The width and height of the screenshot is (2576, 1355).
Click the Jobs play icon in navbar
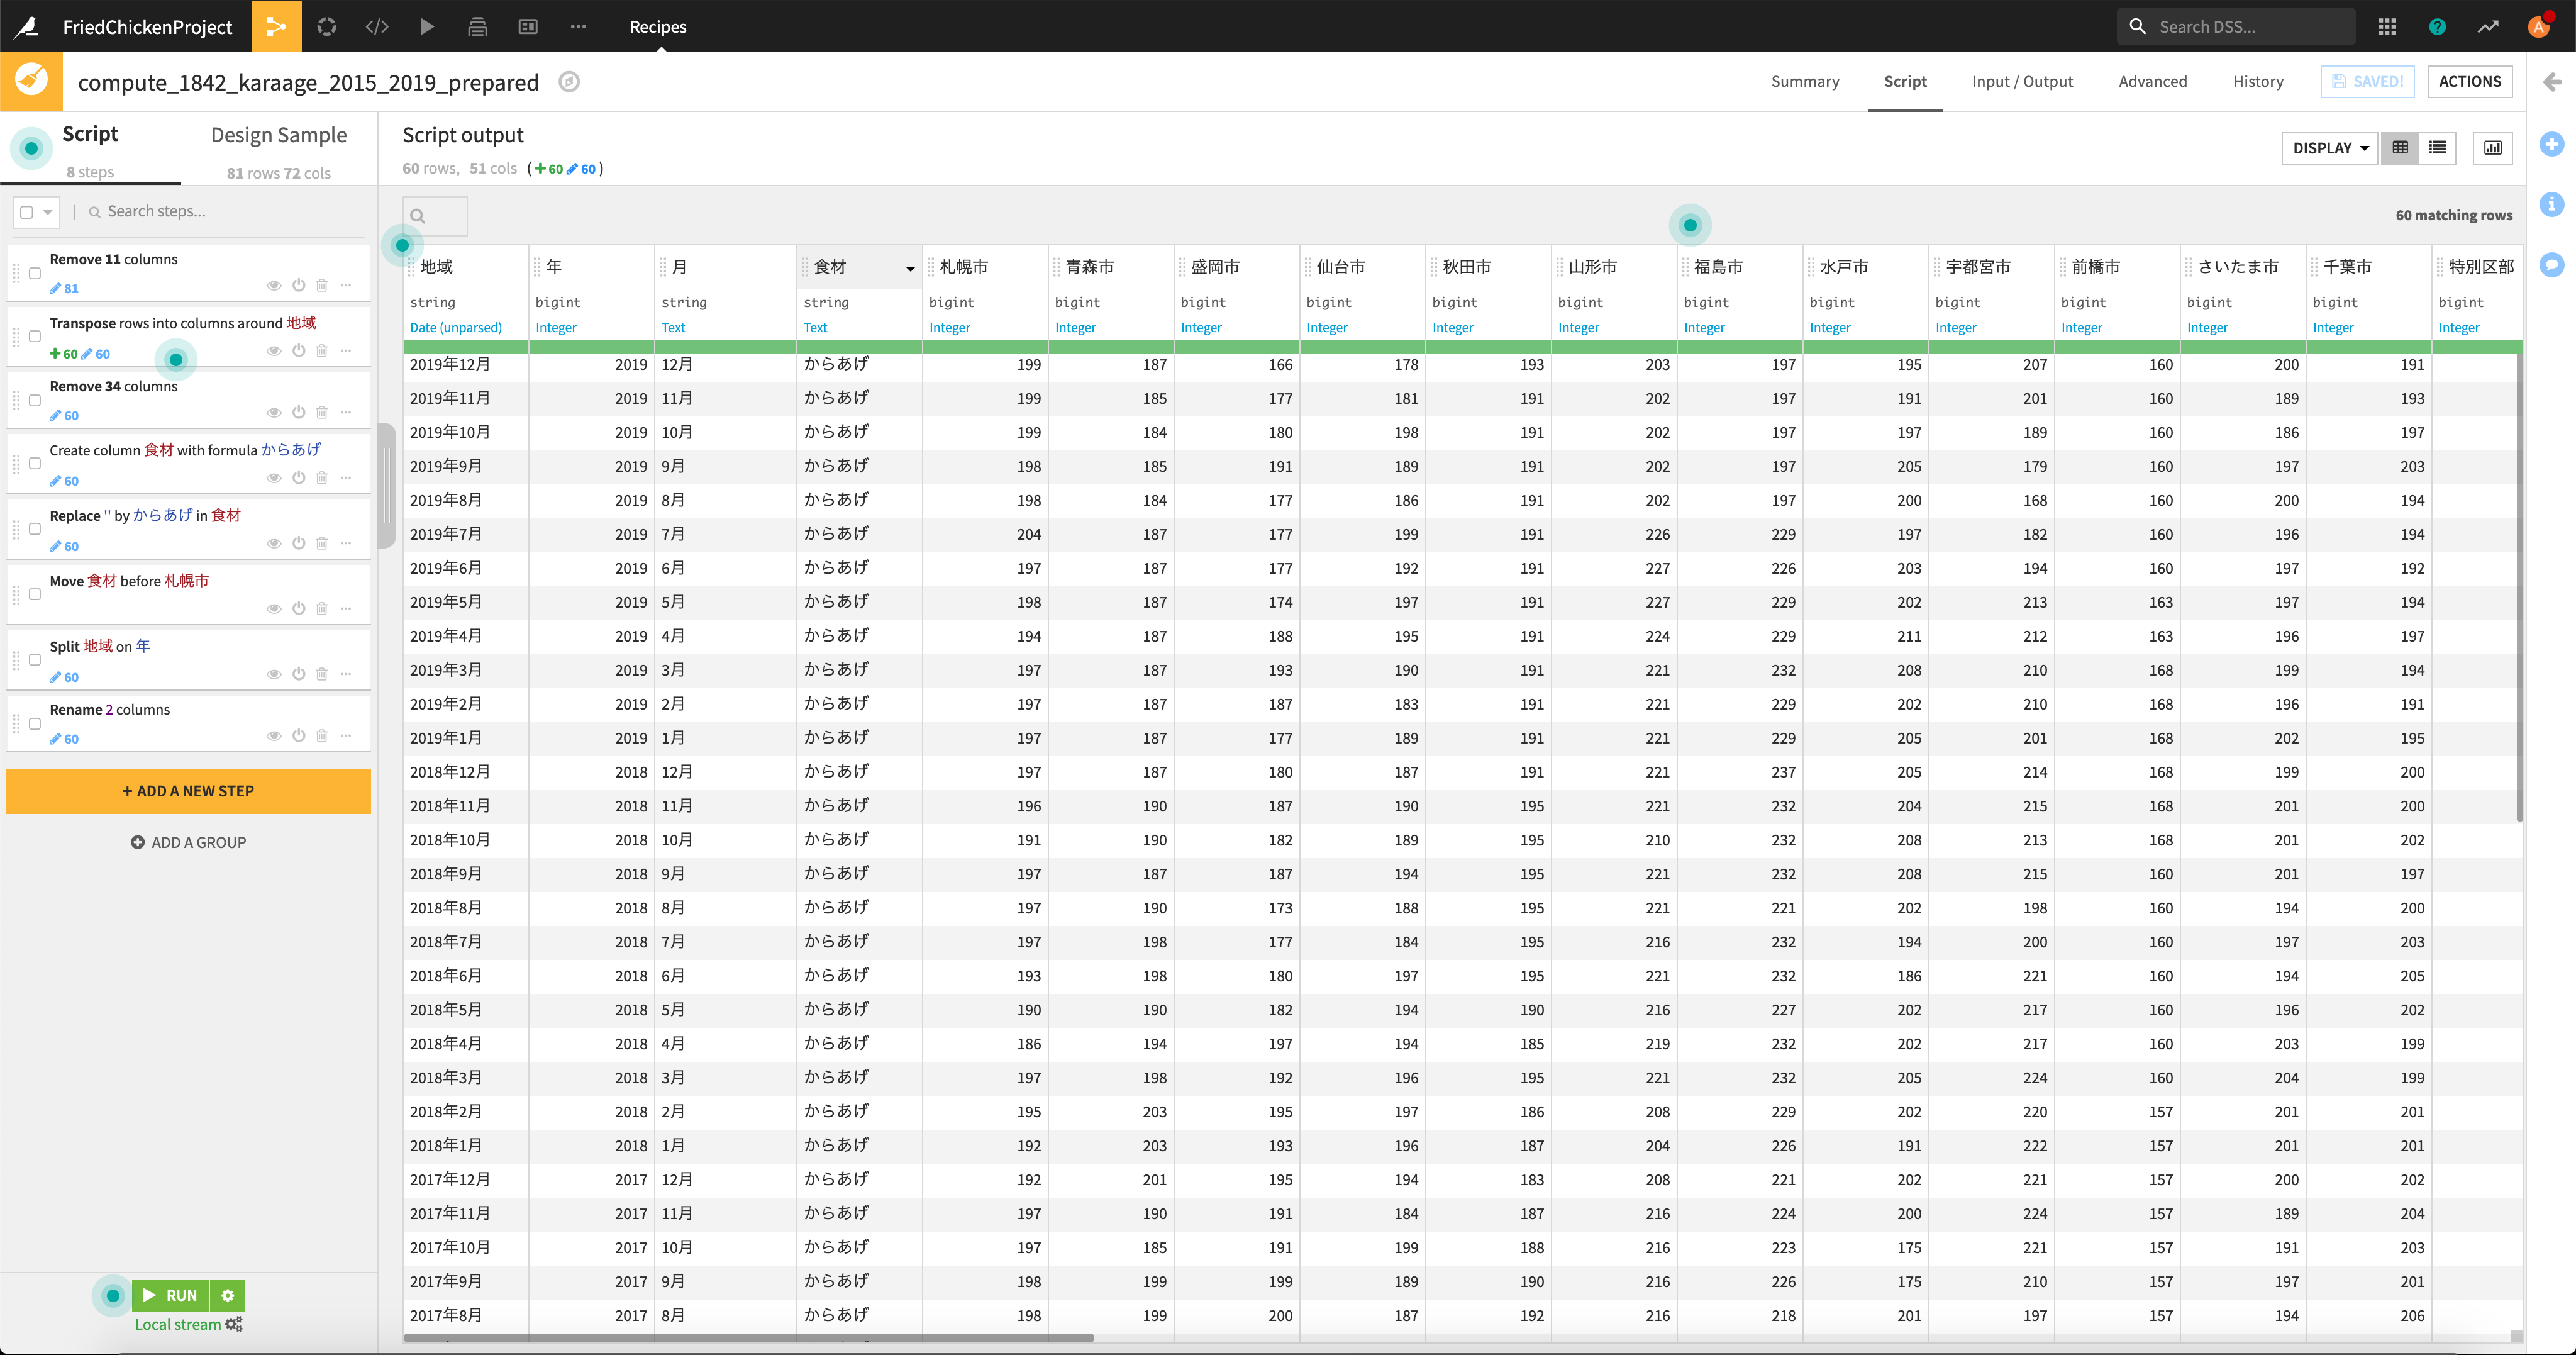coord(427,26)
